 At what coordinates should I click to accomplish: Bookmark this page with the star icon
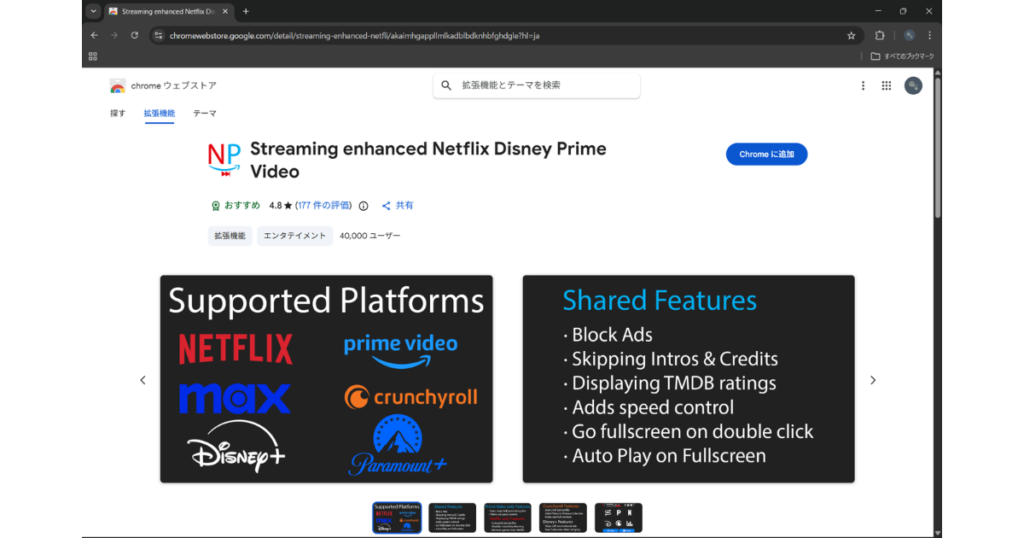coord(851,35)
